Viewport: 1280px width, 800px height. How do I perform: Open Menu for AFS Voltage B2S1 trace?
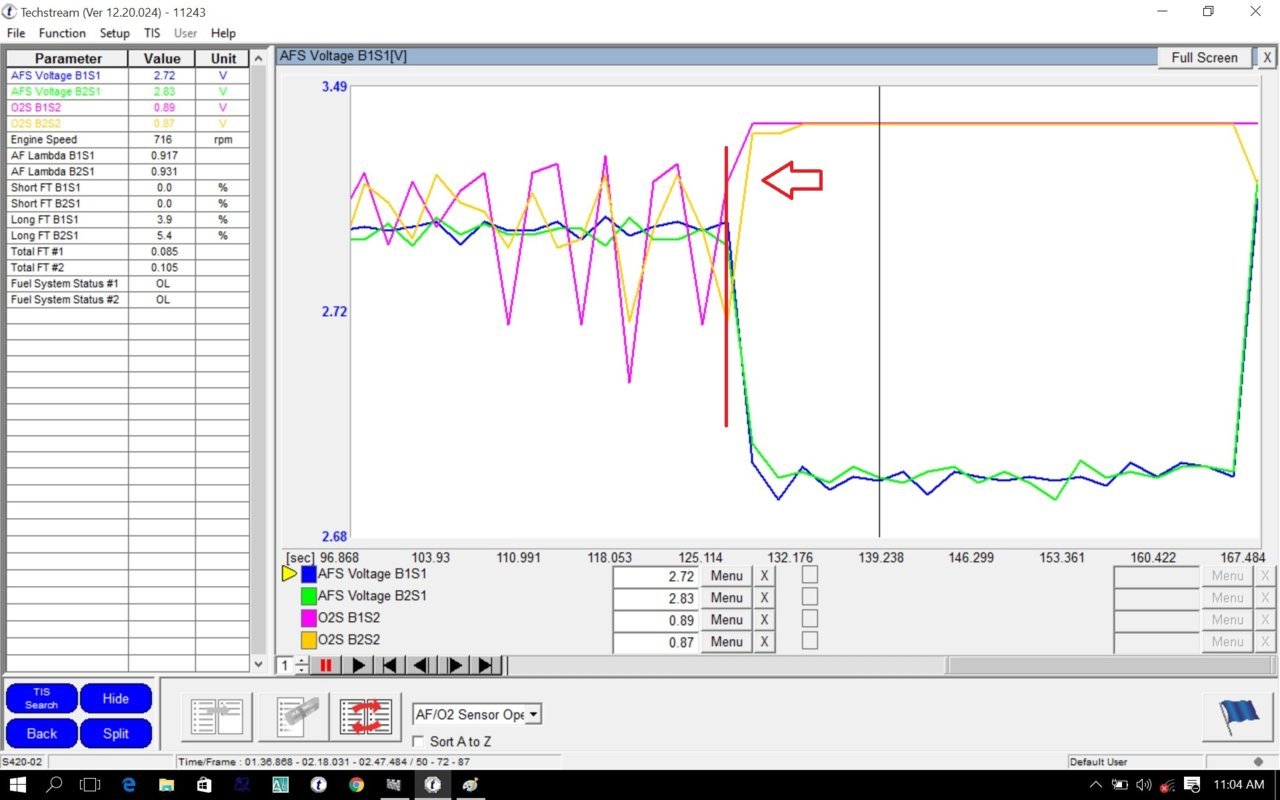coord(726,598)
